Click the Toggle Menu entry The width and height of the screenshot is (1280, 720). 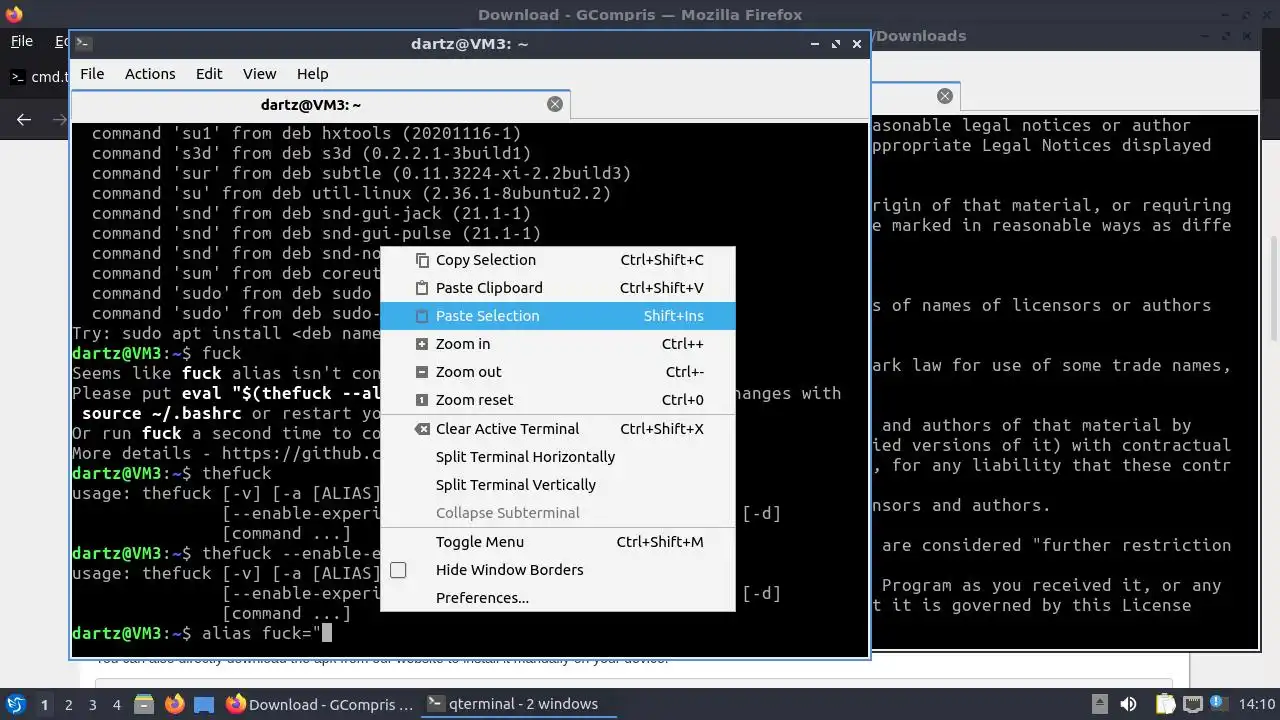(x=557, y=541)
